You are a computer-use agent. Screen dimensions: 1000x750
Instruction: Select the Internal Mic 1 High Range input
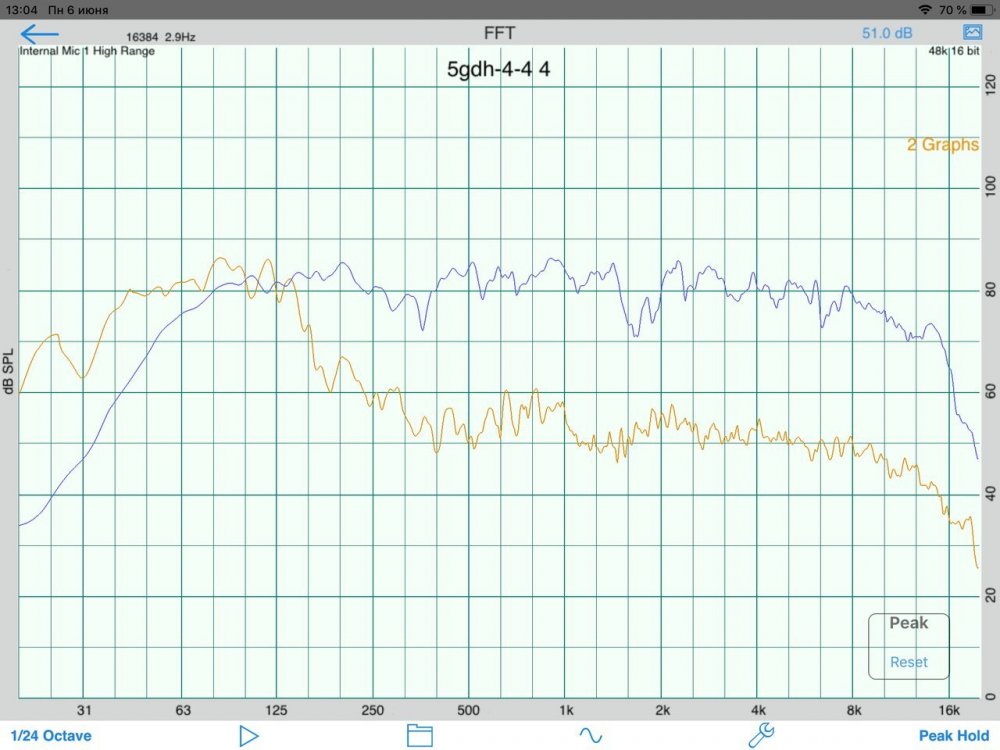pos(87,51)
